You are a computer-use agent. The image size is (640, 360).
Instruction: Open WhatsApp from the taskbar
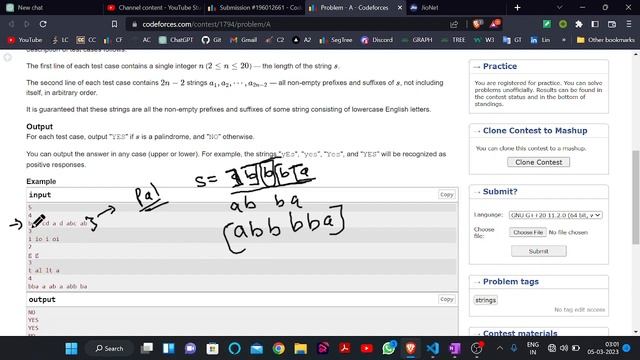pos(389,348)
